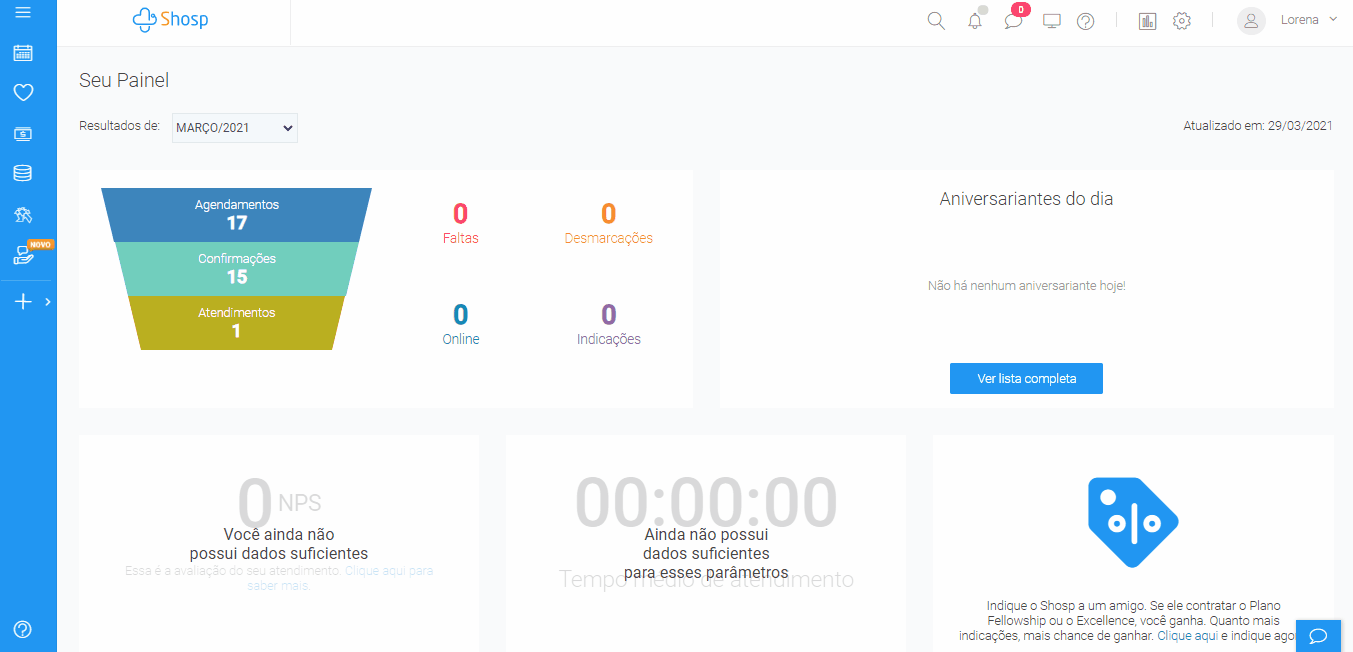Click the 'Seu Painel' heading
The height and width of the screenshot is (652, 1353).
coord(124,81)
